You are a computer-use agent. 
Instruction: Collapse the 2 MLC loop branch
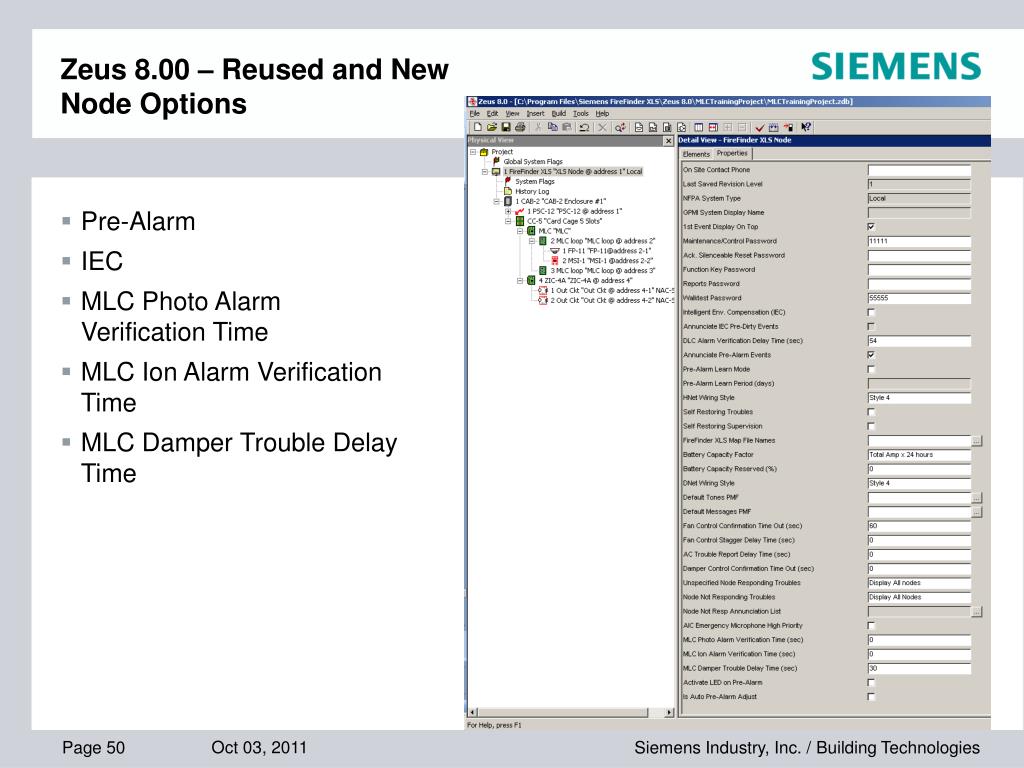click(532, 241)
